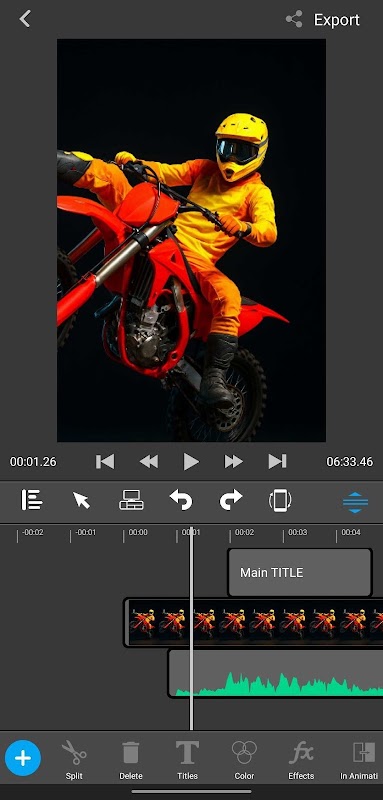Tap the Split scissors tool
The height and width of the screenshot is (800, 383).
coord(74,759)
